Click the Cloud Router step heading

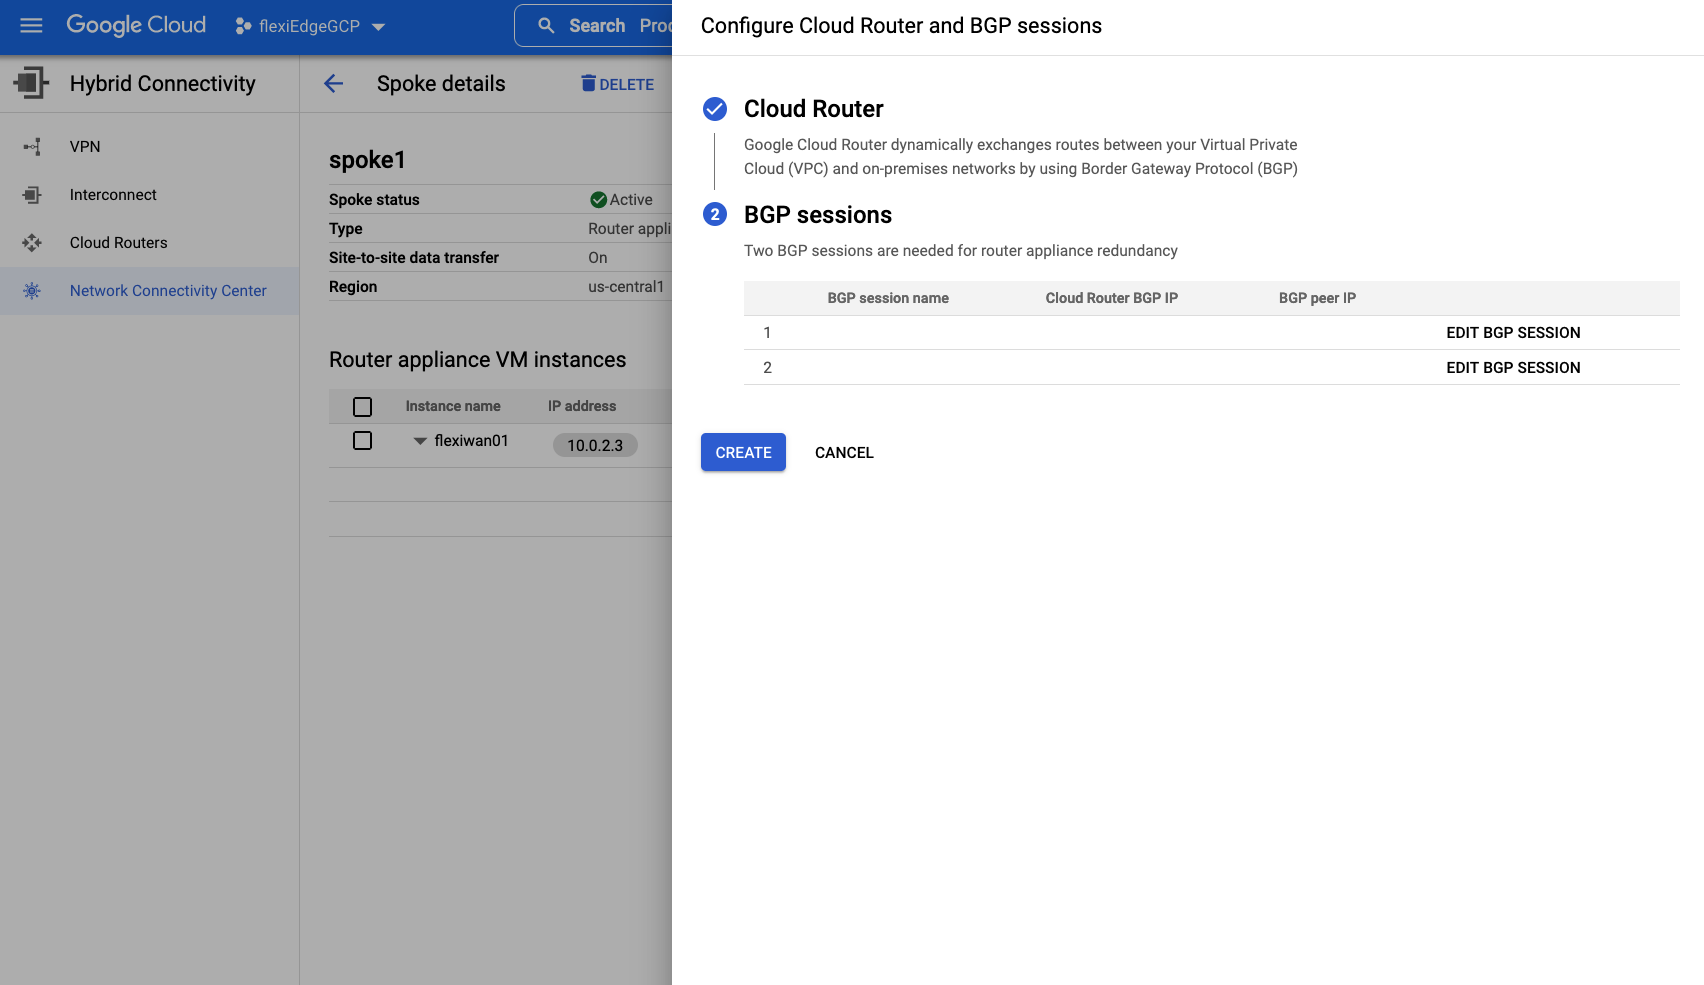pyautogui.click(x=814, y=109)
